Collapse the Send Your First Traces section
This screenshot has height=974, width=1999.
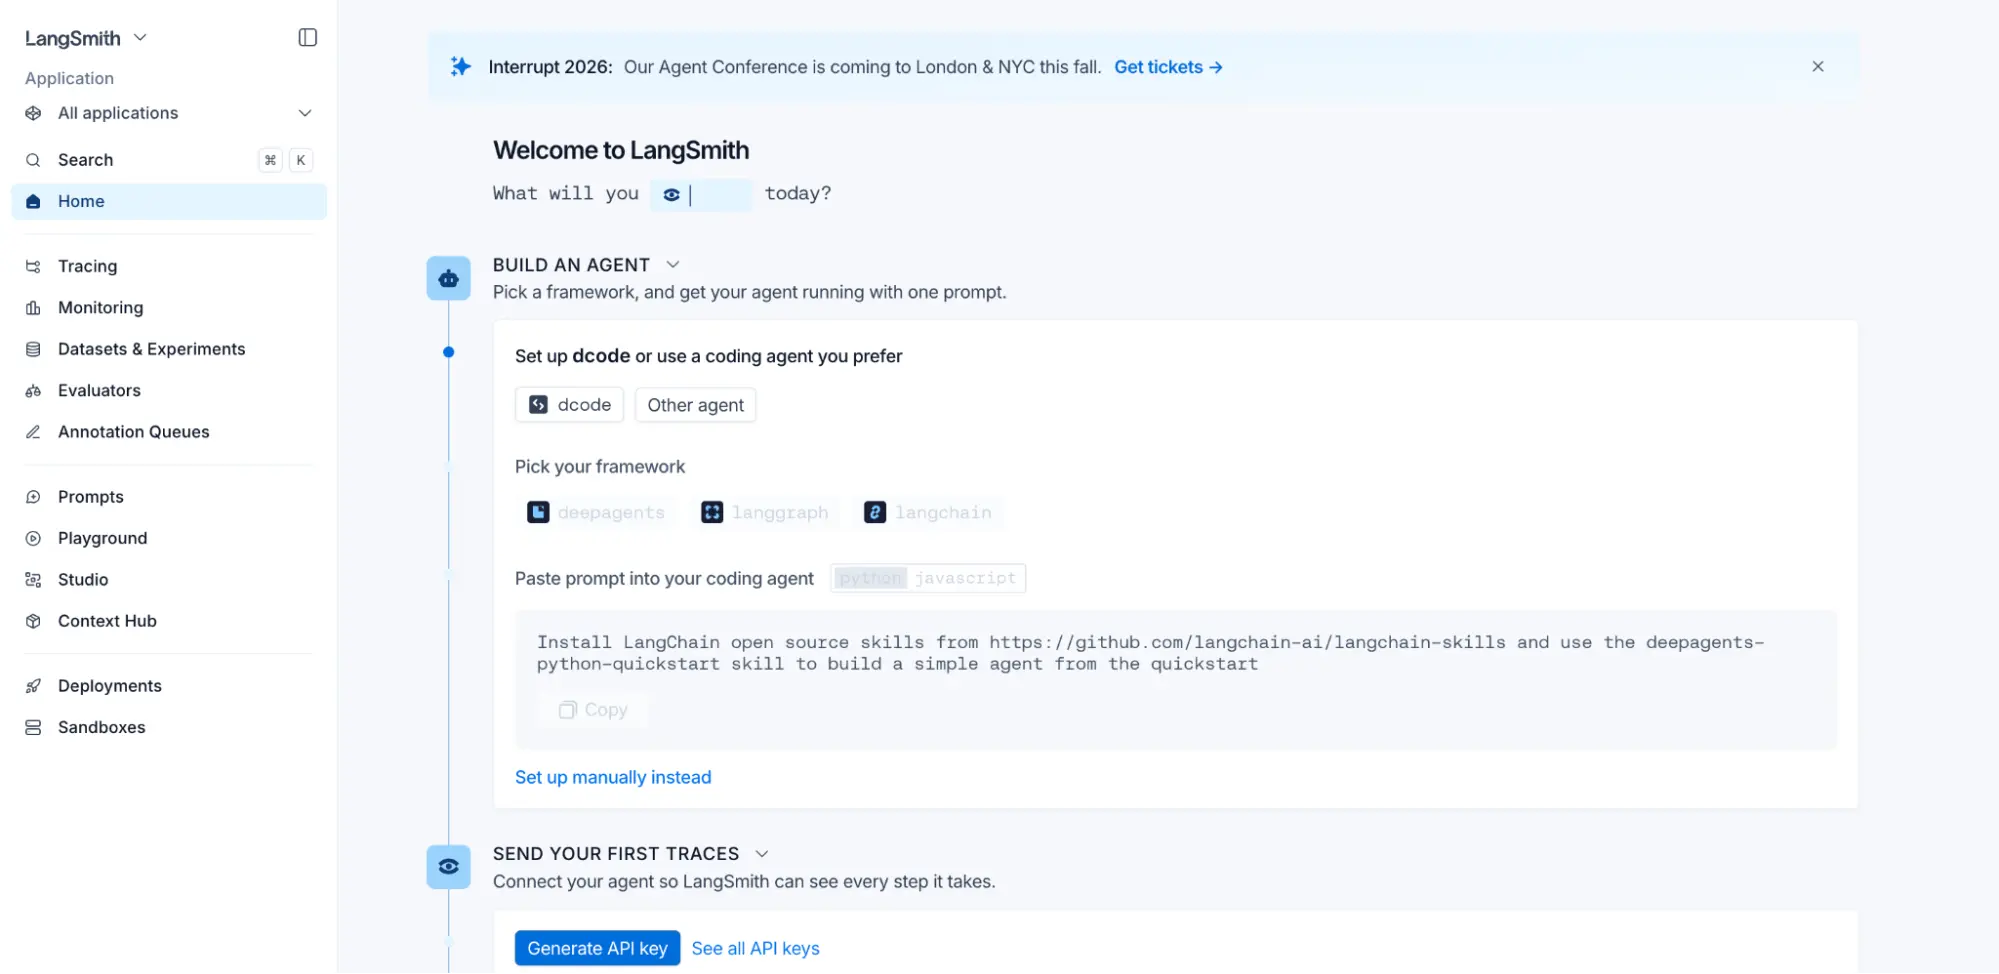tap(762, 854)
